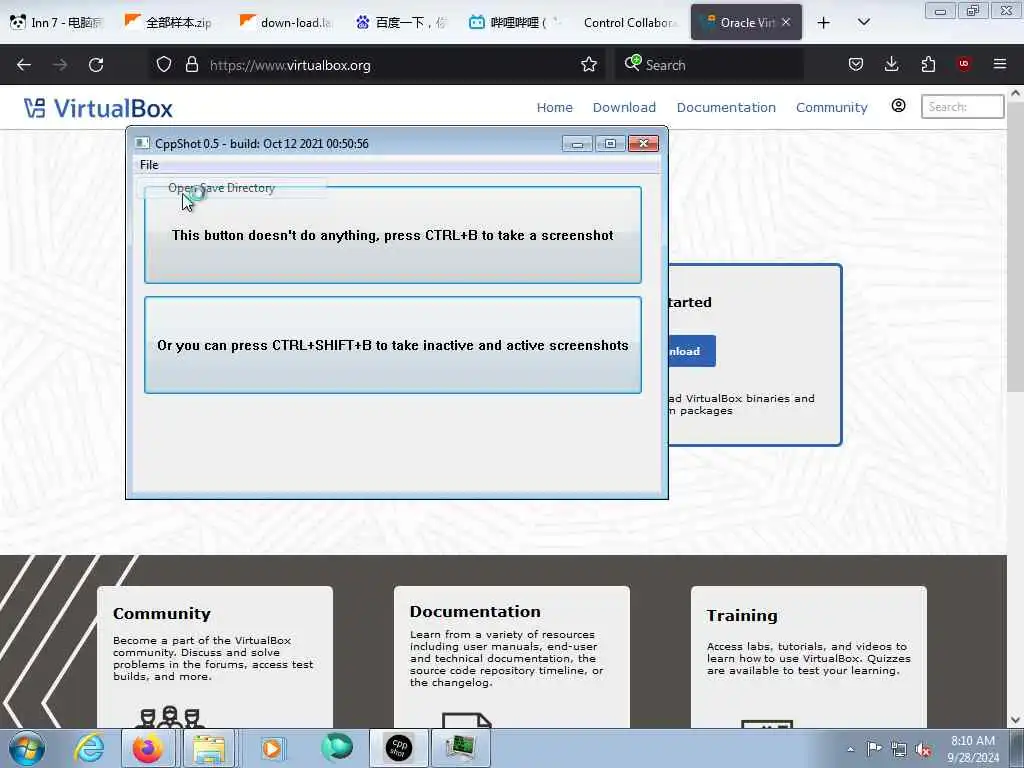Image resolution: width=1024 pixels, height=768 pixels.
Task: Click the VirtualBox site logo
Action: tap(98, 108)
